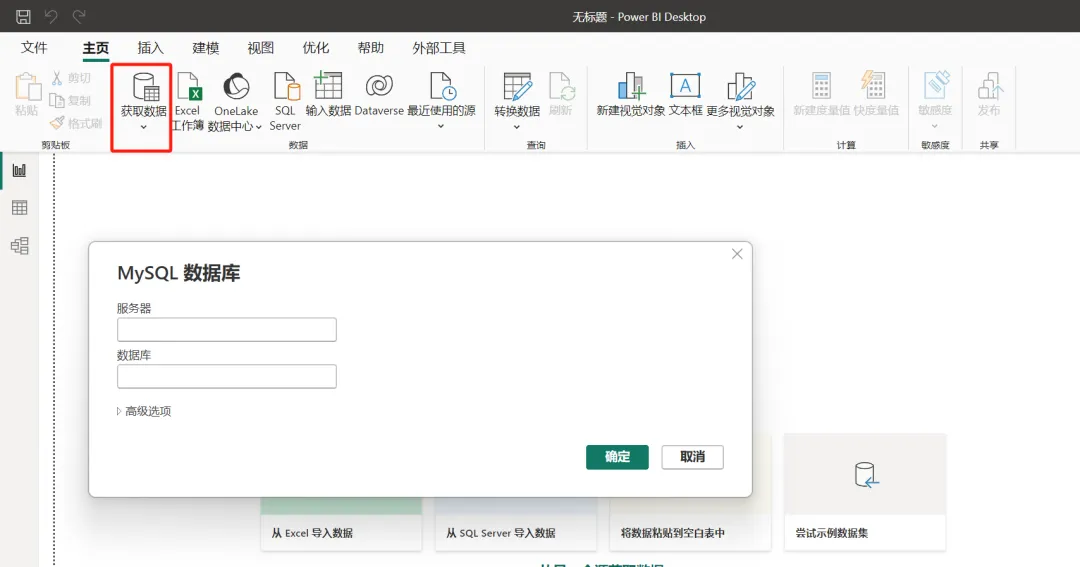Click the Undo arrow icon
Screen dimensions: 1080x567
(x=51, y=17)
